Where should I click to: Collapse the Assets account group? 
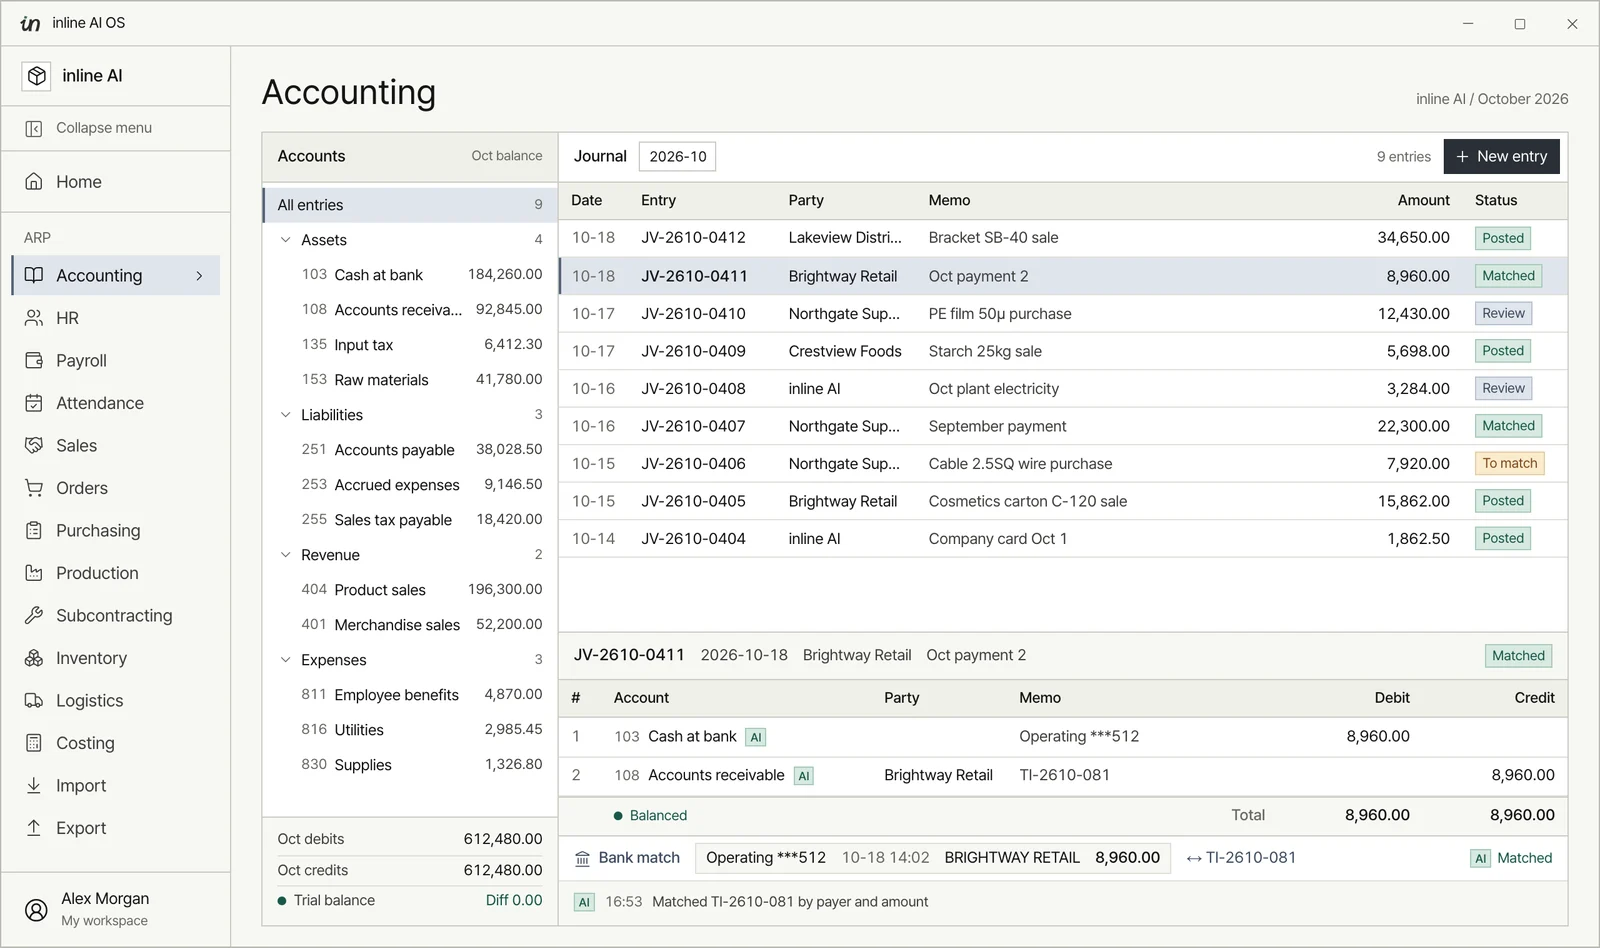point(285,240)
